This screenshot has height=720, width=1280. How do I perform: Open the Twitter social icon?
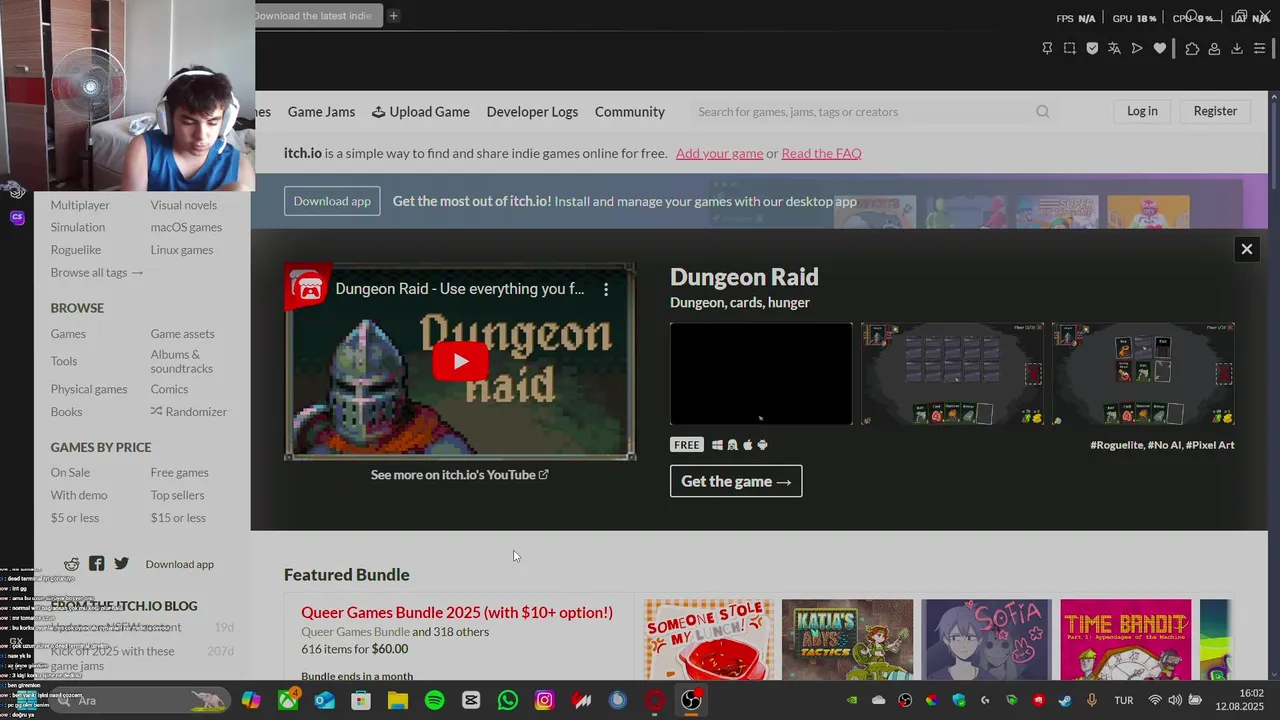pyautogui.click(x=121, y=564)
